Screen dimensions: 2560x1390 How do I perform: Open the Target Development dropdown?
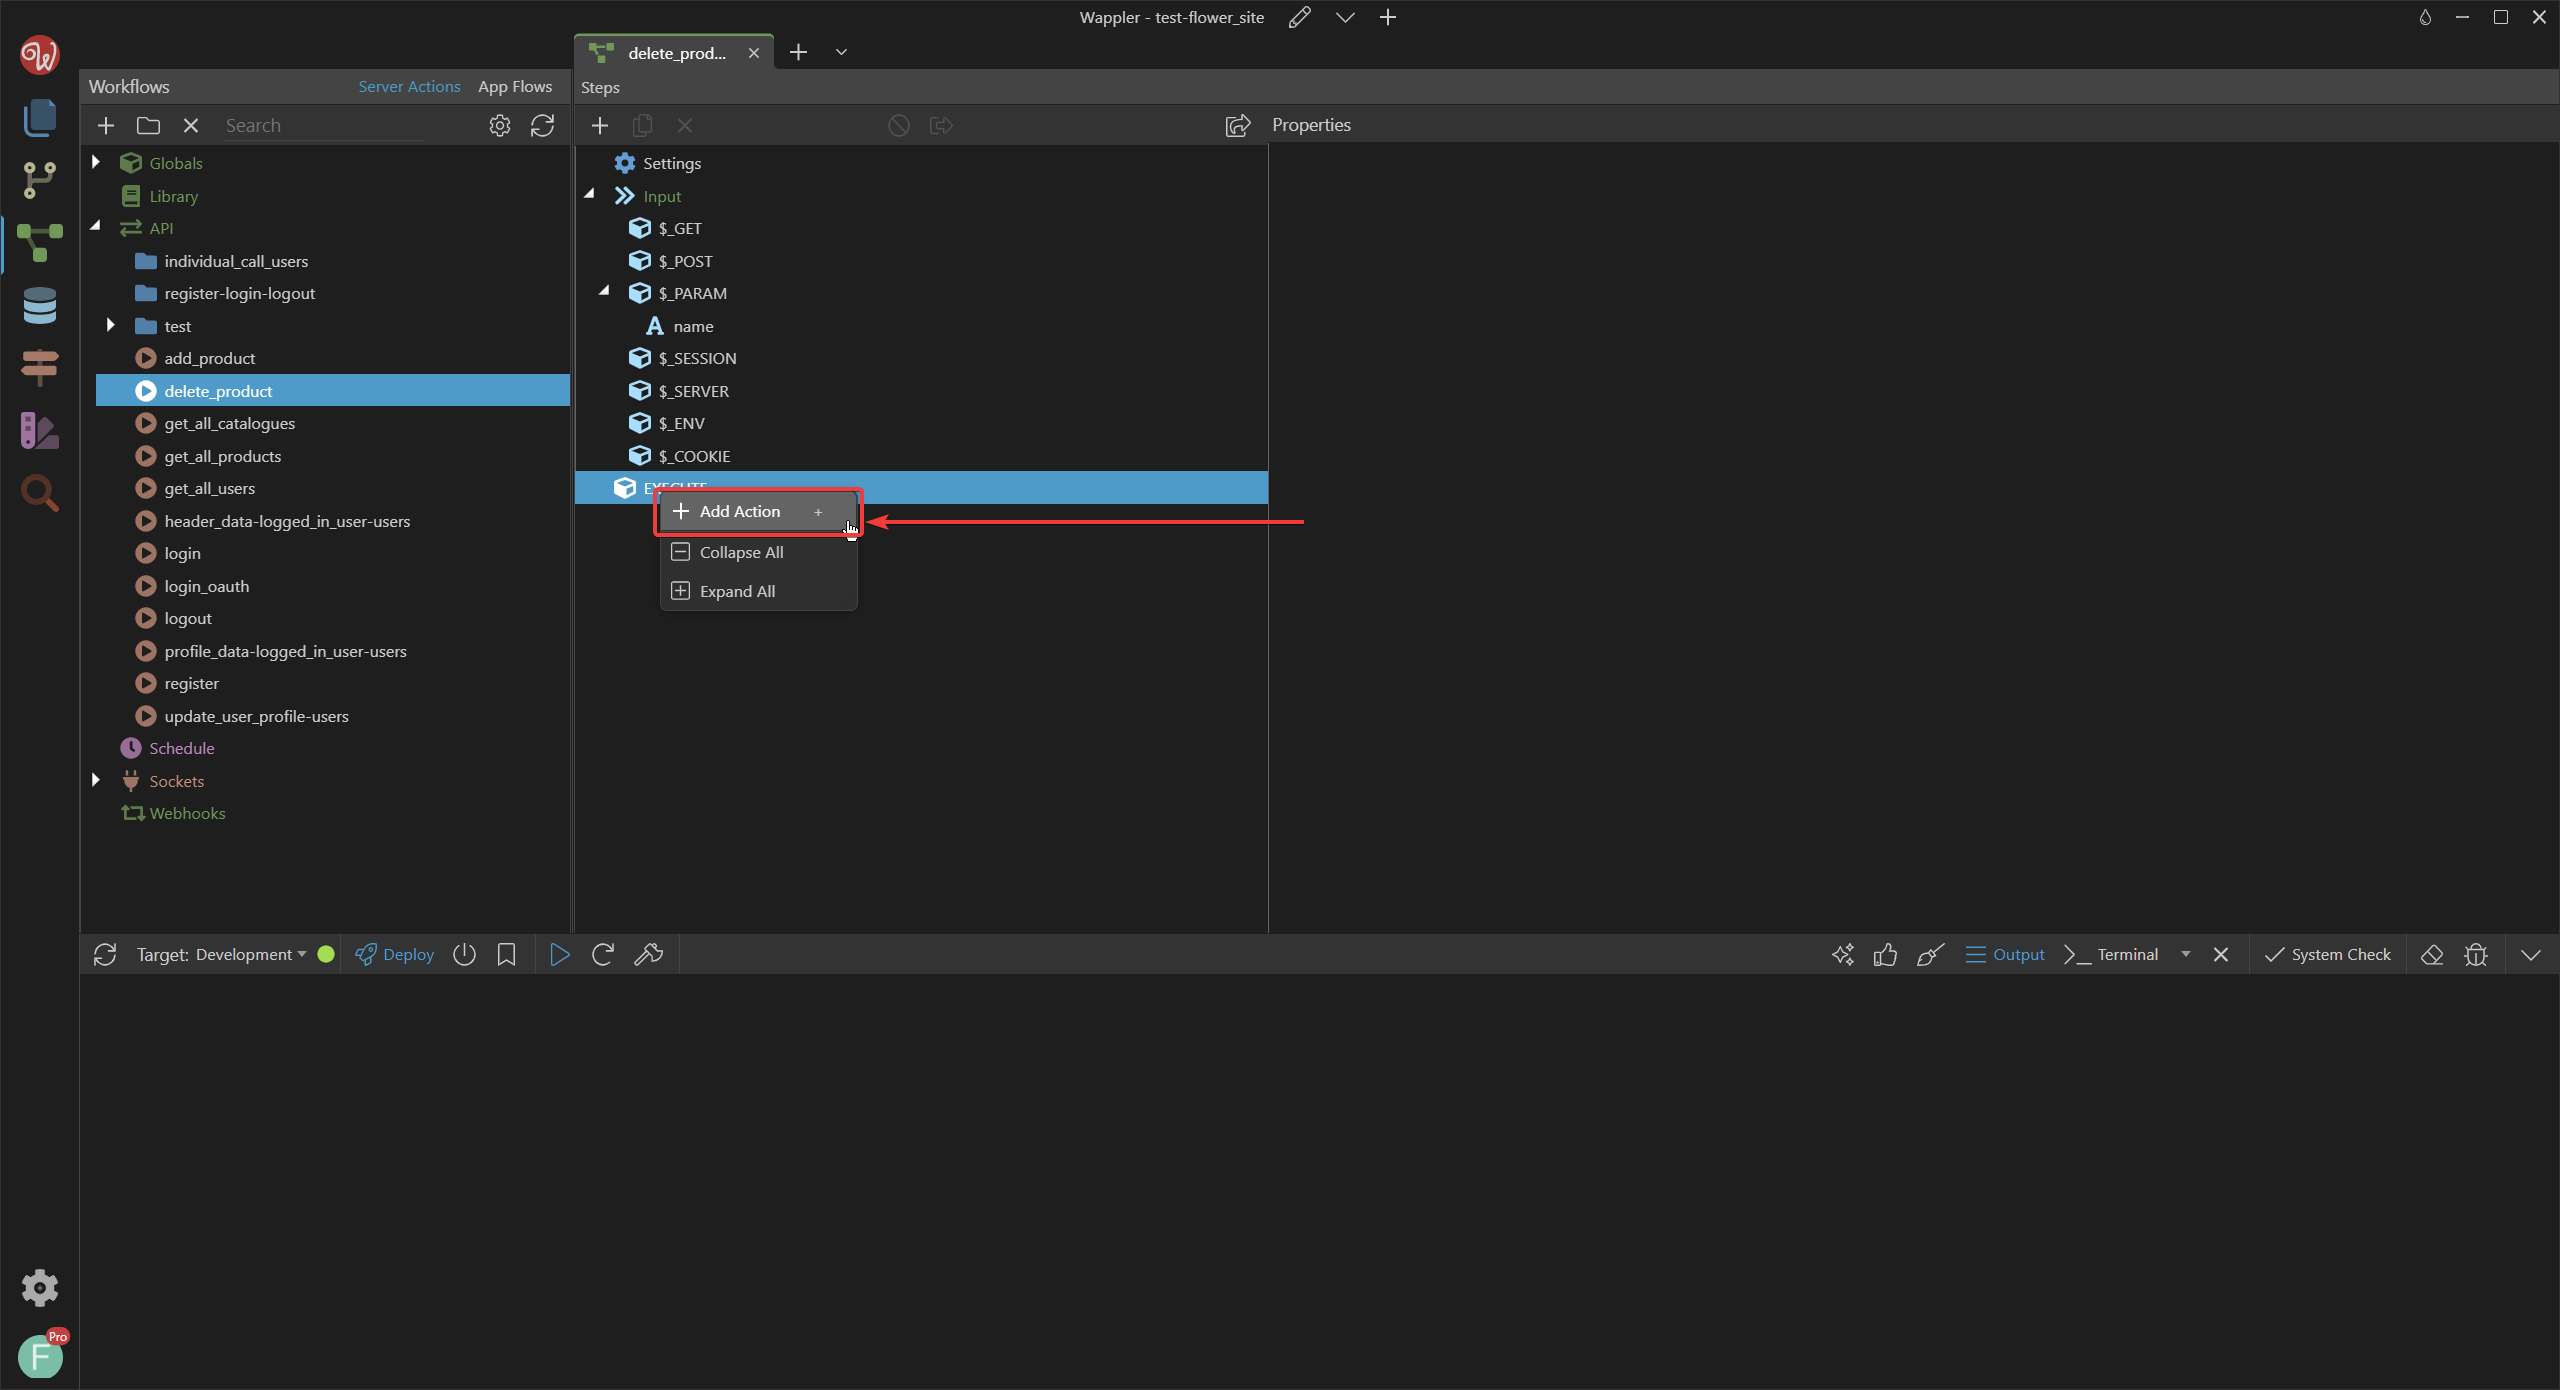pyautogui.click(x=222, y=955)
